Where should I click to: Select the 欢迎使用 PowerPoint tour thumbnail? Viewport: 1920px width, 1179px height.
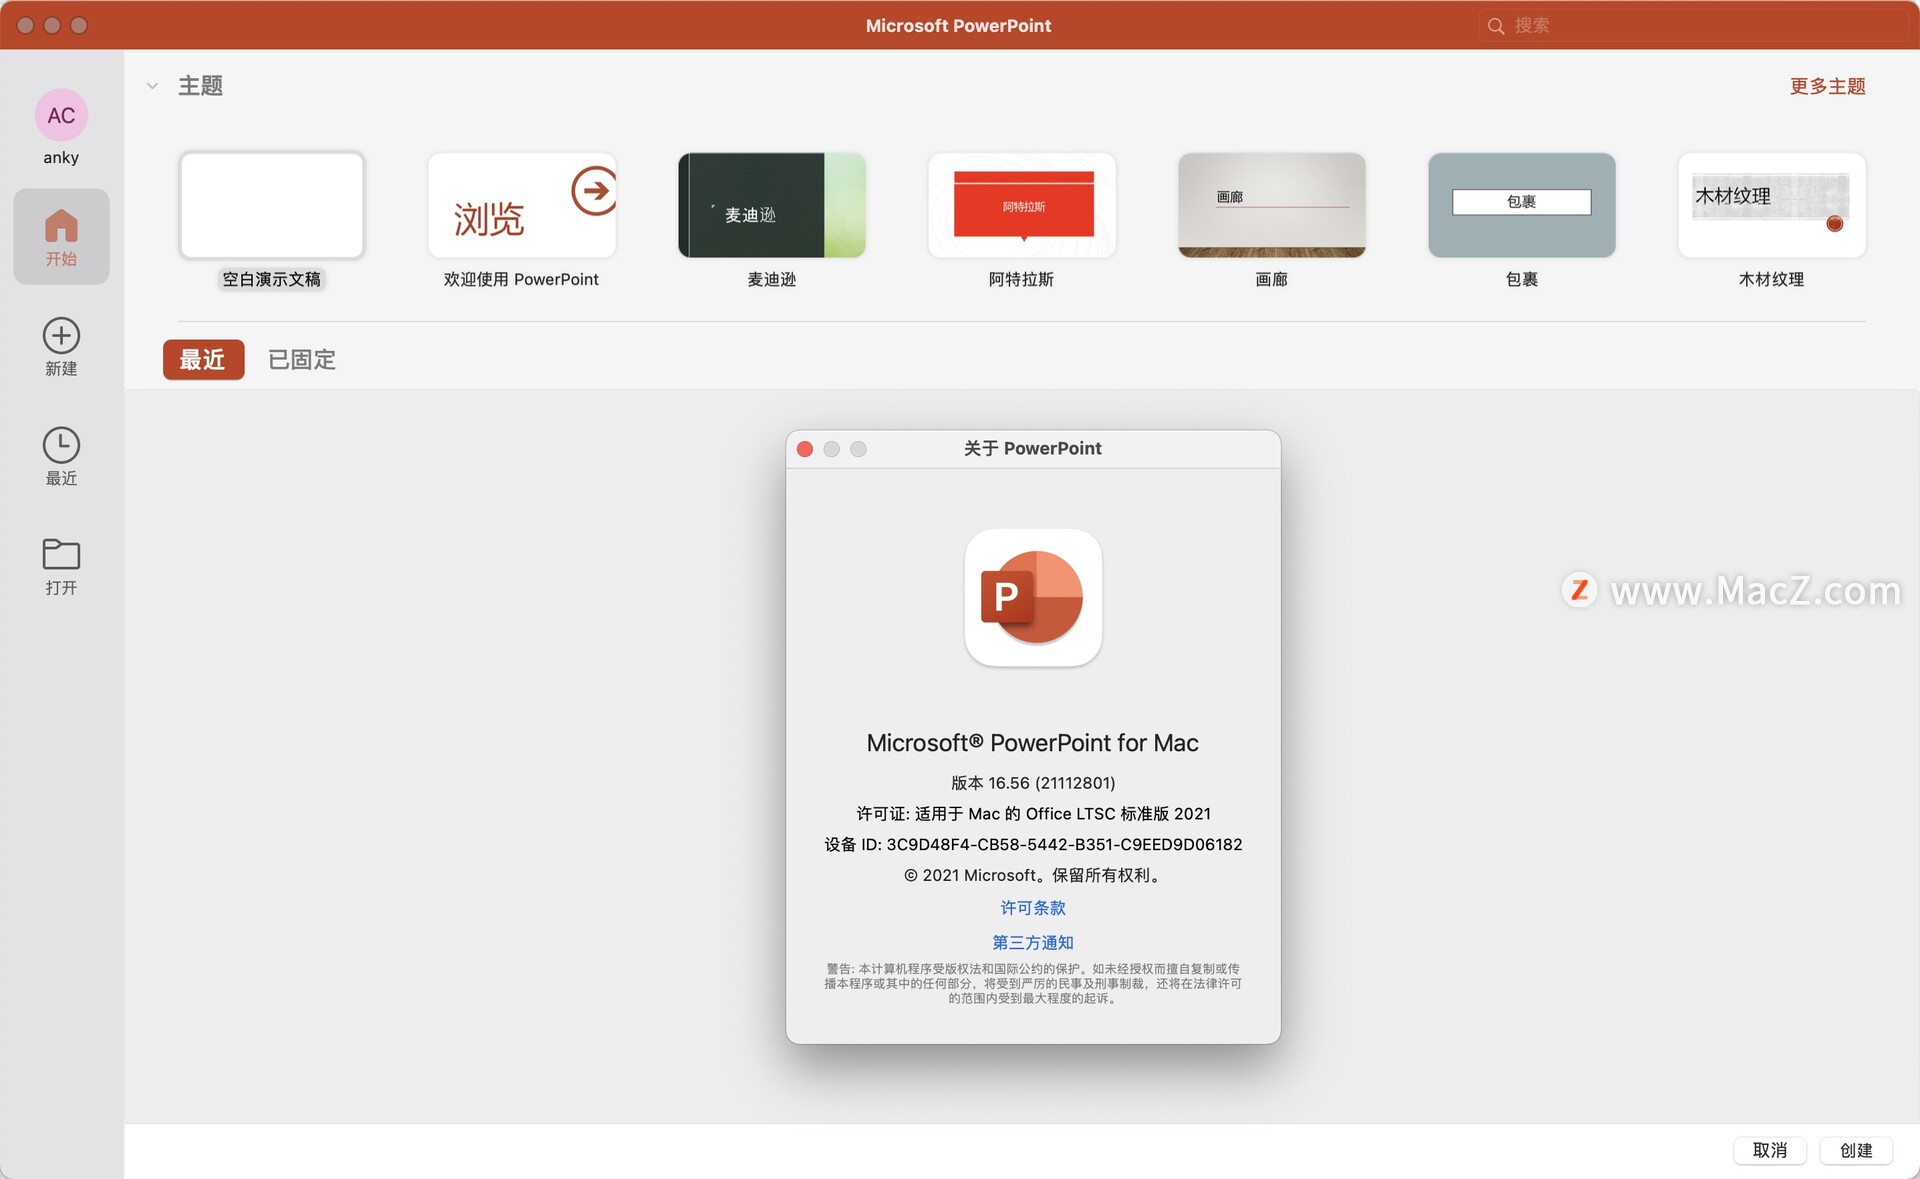click(522, 205)
